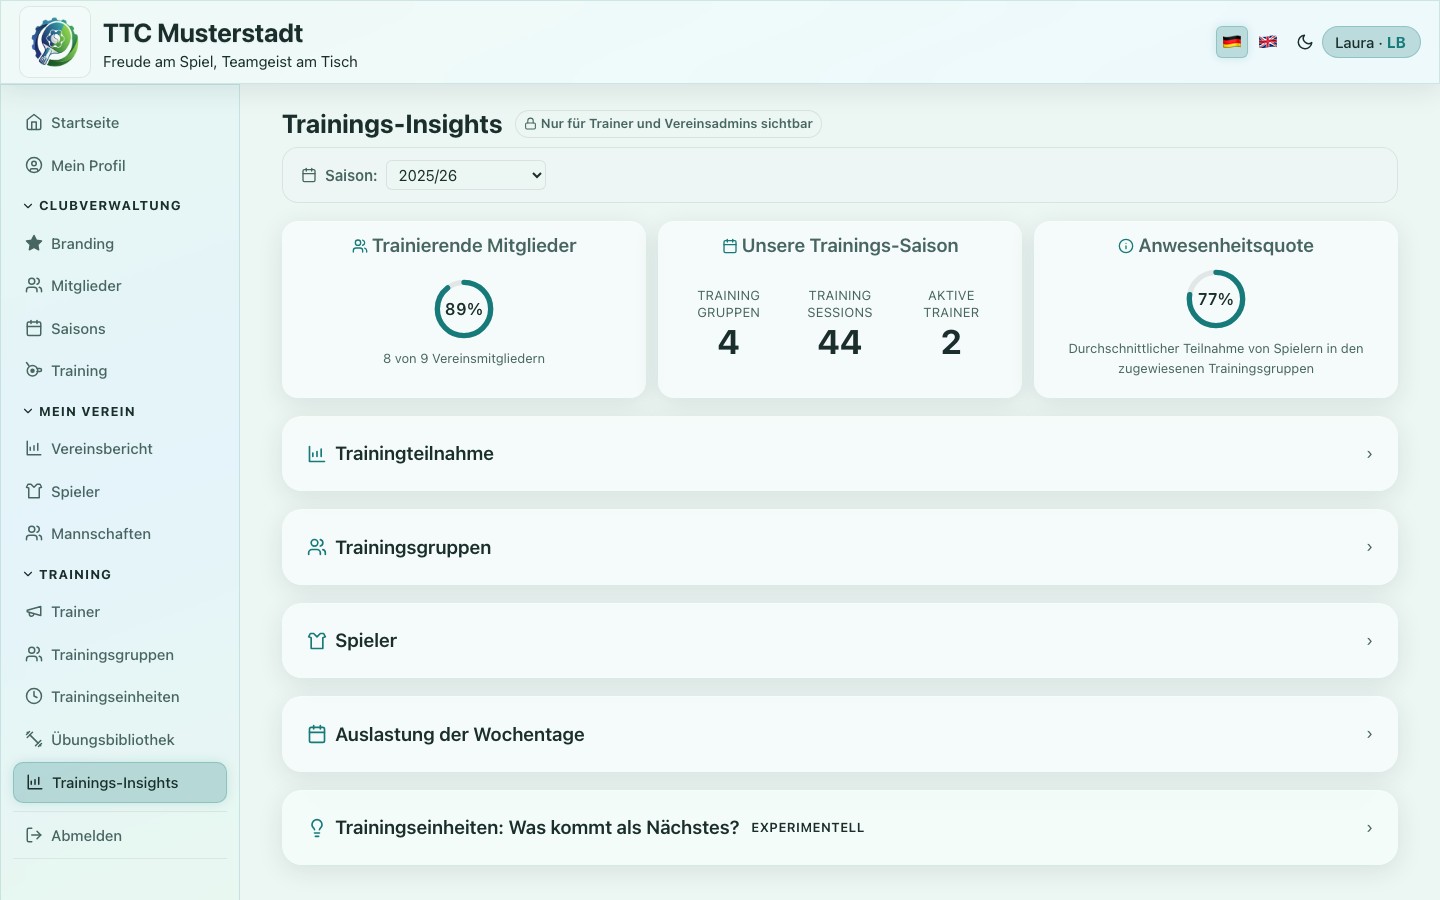Click the Spieler panel shirt icon
This screenshot has height=900, width=1440.
[x=317, y=641]
